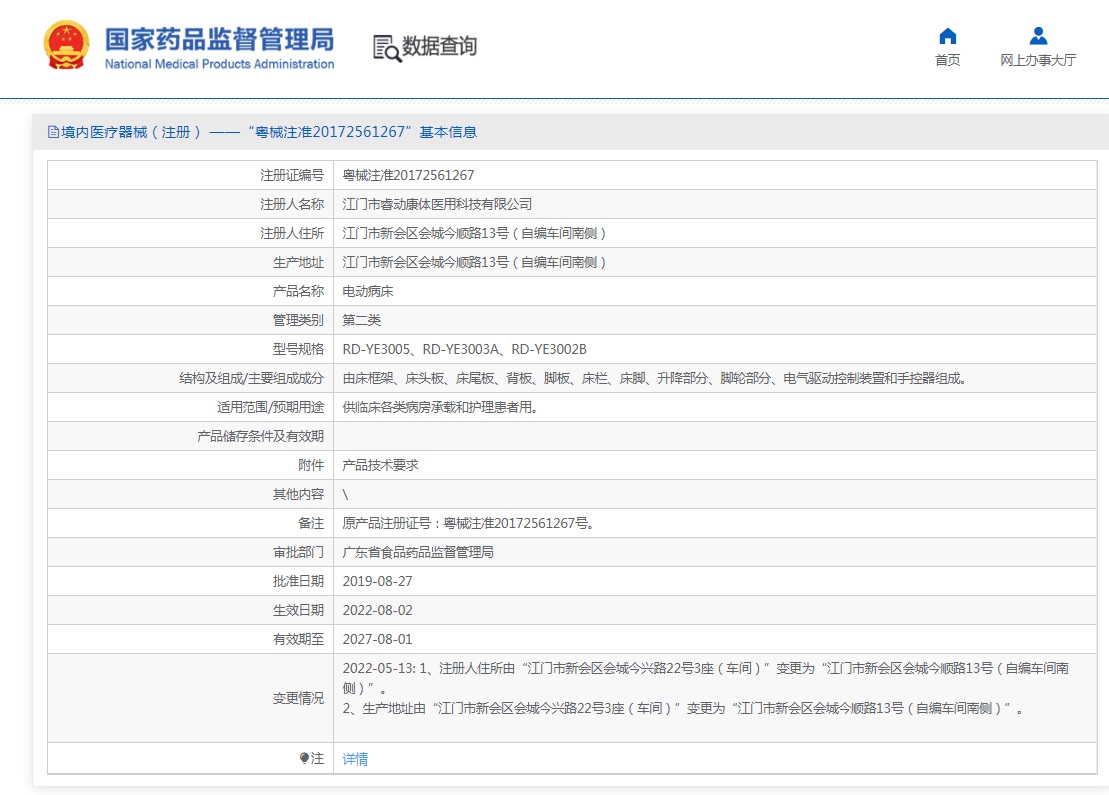Click the 网上办事大厅 text link
The height and width of the screenshot is (795, 1109).
pos(1038,60)
